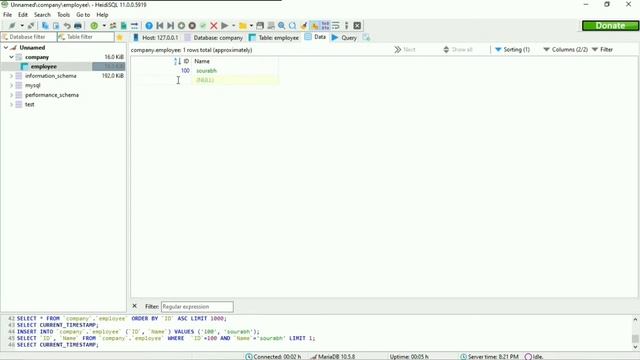
Task: Expand the mysql database node
Action: pos(11,85)
